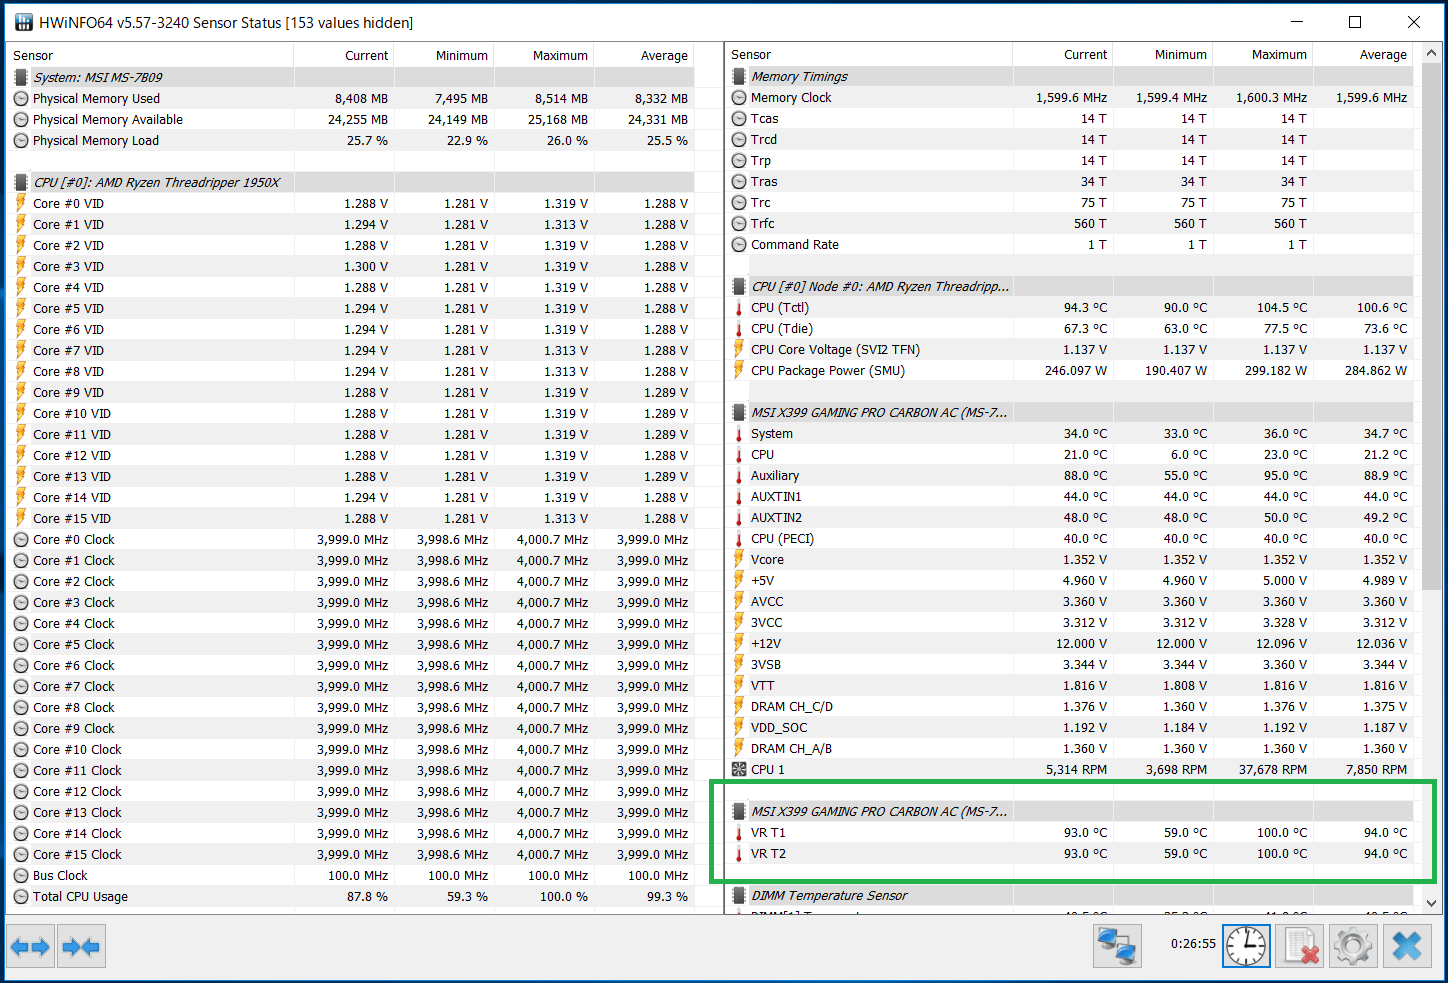Click the 37,678 RPM maximum value

tap(1273, 770)
